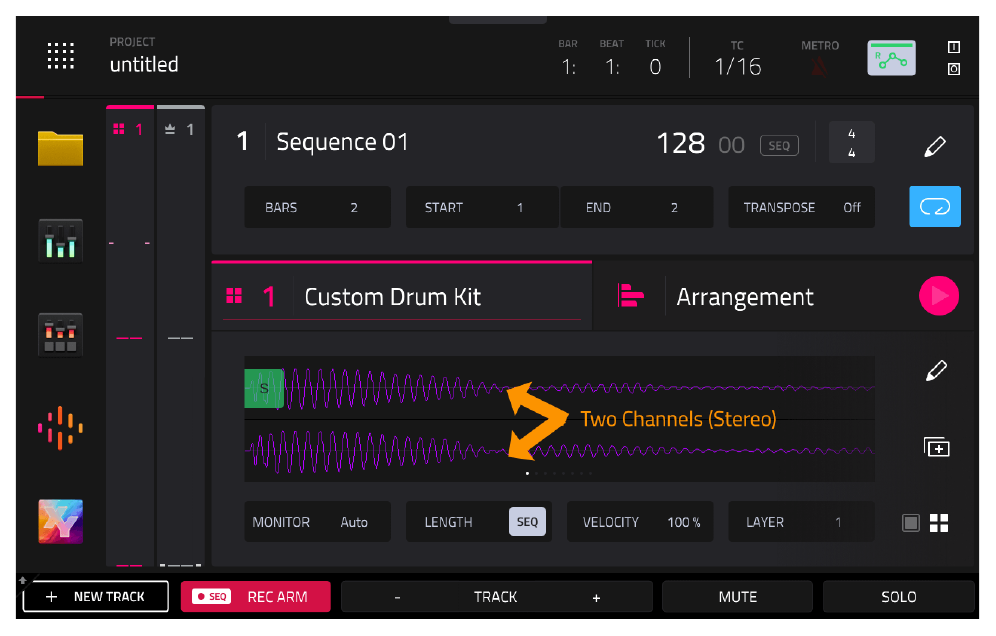Open the main menu grid icon
This screenshot has width=996, height=636.
[x=61, y=56]
